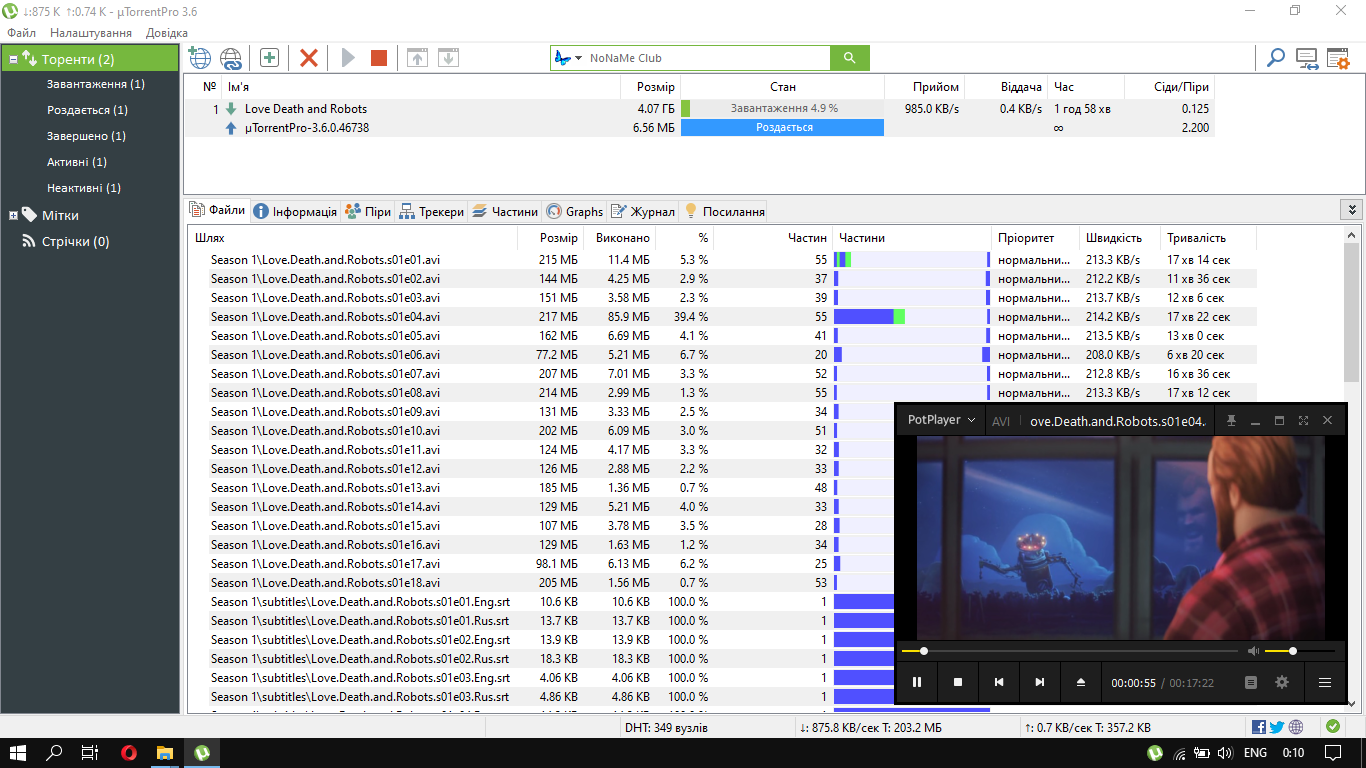
Task: Switch to the Частини tab
Action: pyautogui.click(x=505, y=211)
